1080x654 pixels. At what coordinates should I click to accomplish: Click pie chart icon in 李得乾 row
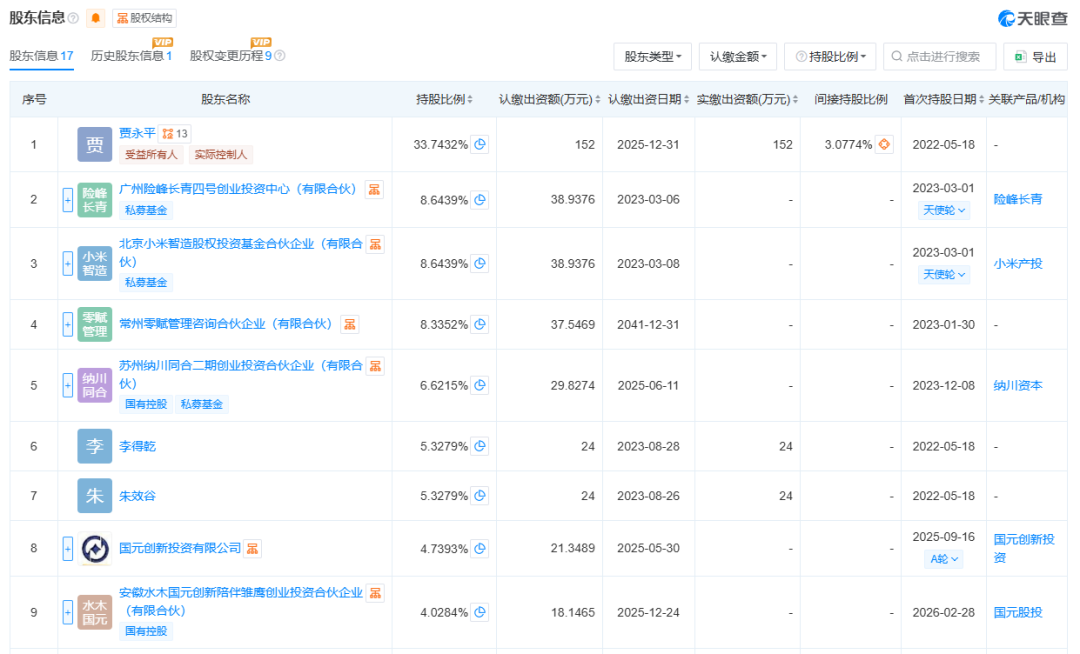tap(480, 446)
